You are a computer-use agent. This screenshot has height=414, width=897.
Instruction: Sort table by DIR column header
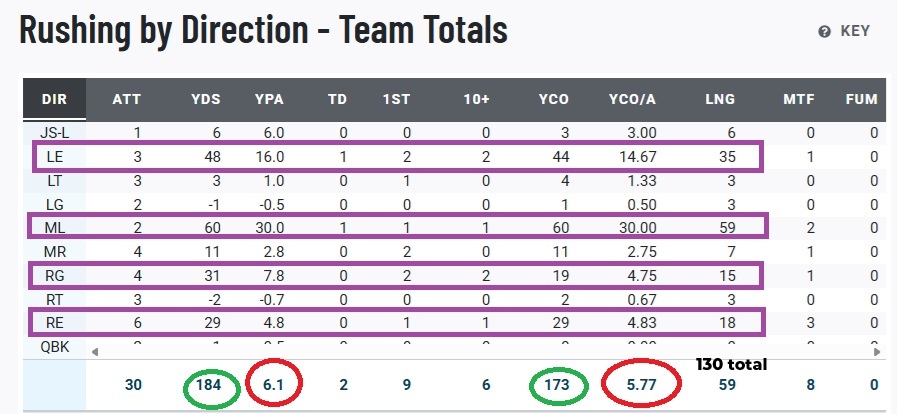point(54,99)
